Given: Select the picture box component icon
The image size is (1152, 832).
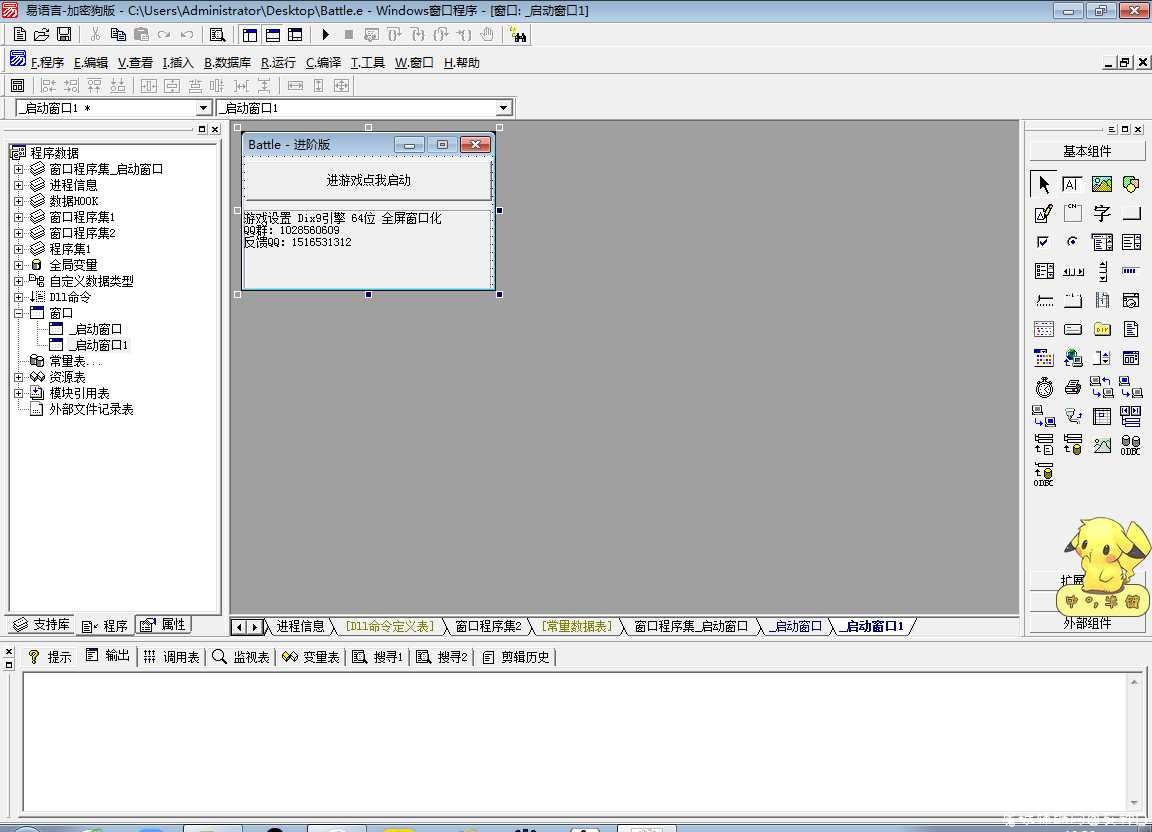Looking at the screenshot, I should tap(1101, 184).
